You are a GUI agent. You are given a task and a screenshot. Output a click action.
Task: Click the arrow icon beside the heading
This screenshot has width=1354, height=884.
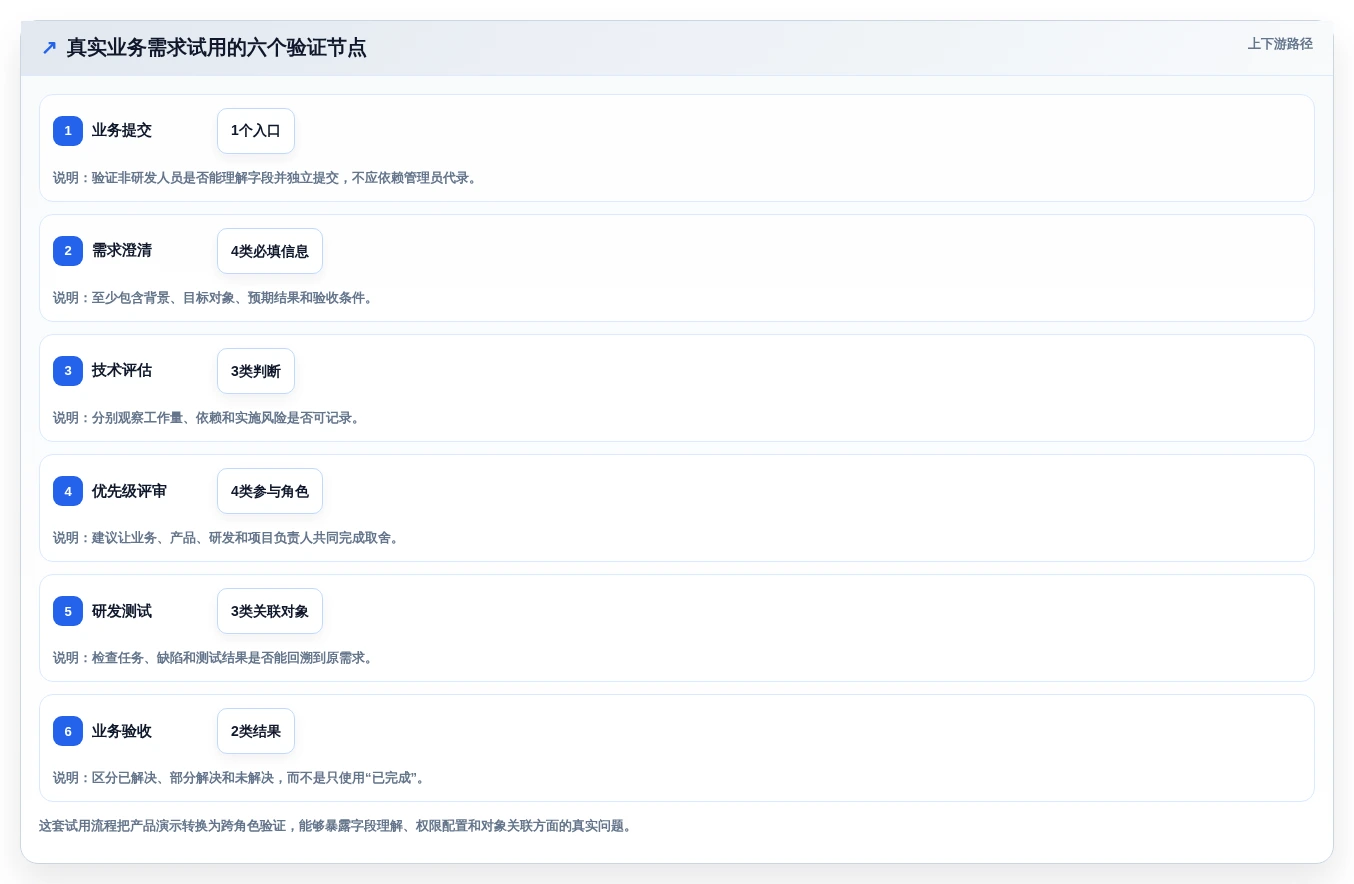point(49,48)
